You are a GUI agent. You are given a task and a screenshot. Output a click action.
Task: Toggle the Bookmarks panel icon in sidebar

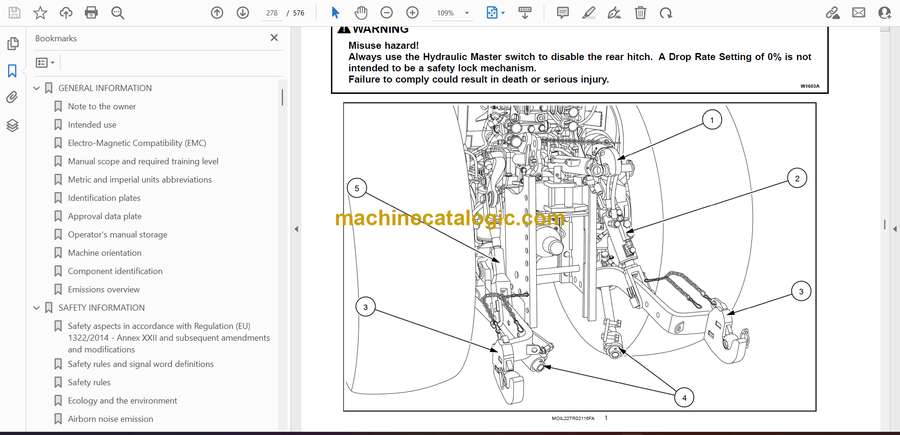[13, 71]
